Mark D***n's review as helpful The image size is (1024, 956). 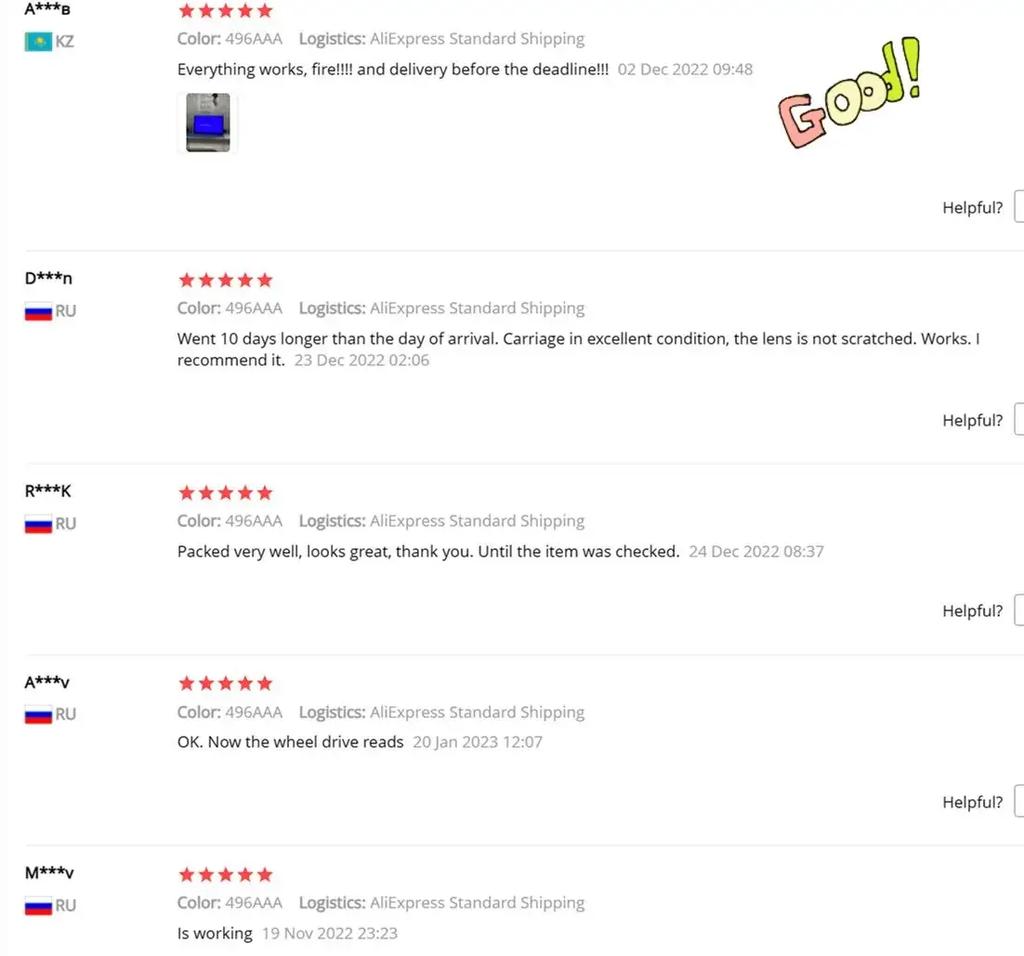click(1018, 420)
